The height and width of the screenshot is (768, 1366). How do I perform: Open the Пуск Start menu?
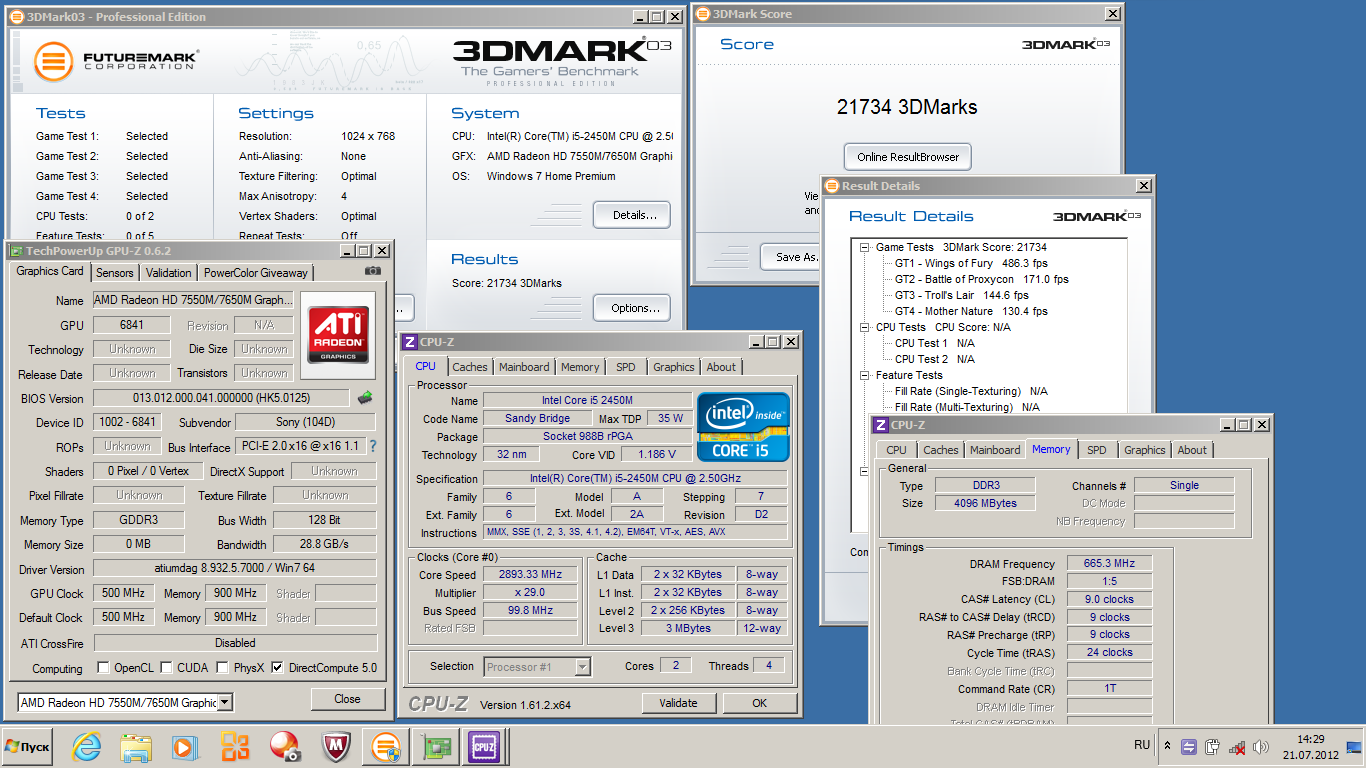pyautogui.click(x=27, y=746)
